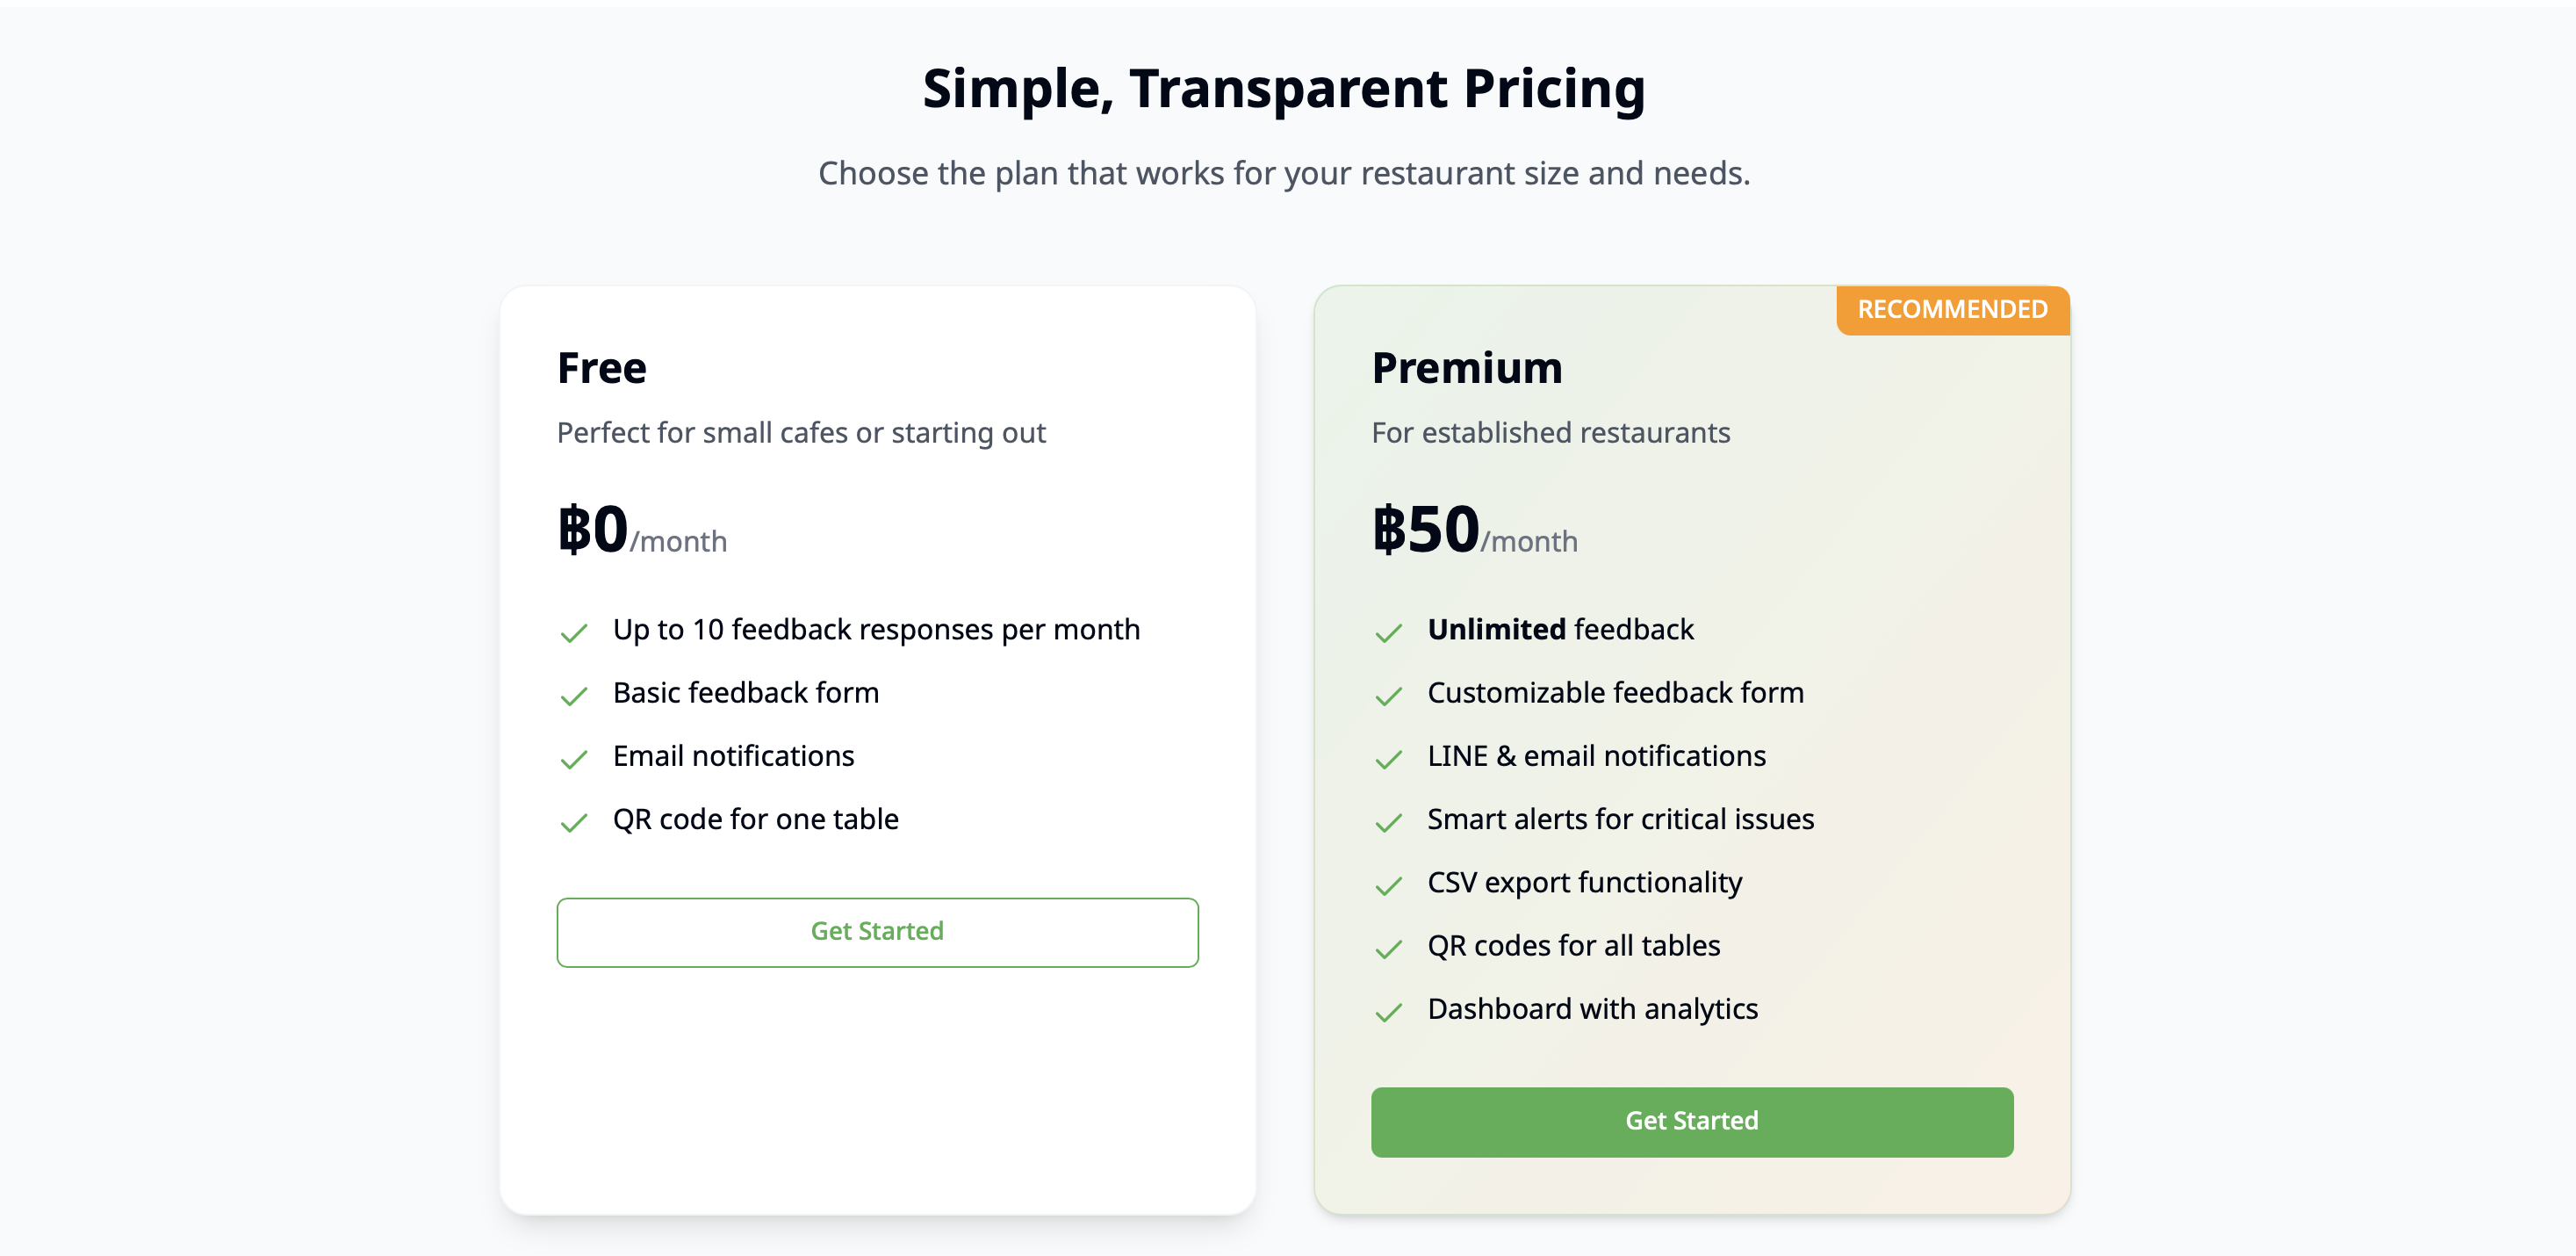Click the checkmark next to "Dashboard with analytics"
The height and width of the screenshot is (1256, 2576).
[1389, 1013]
